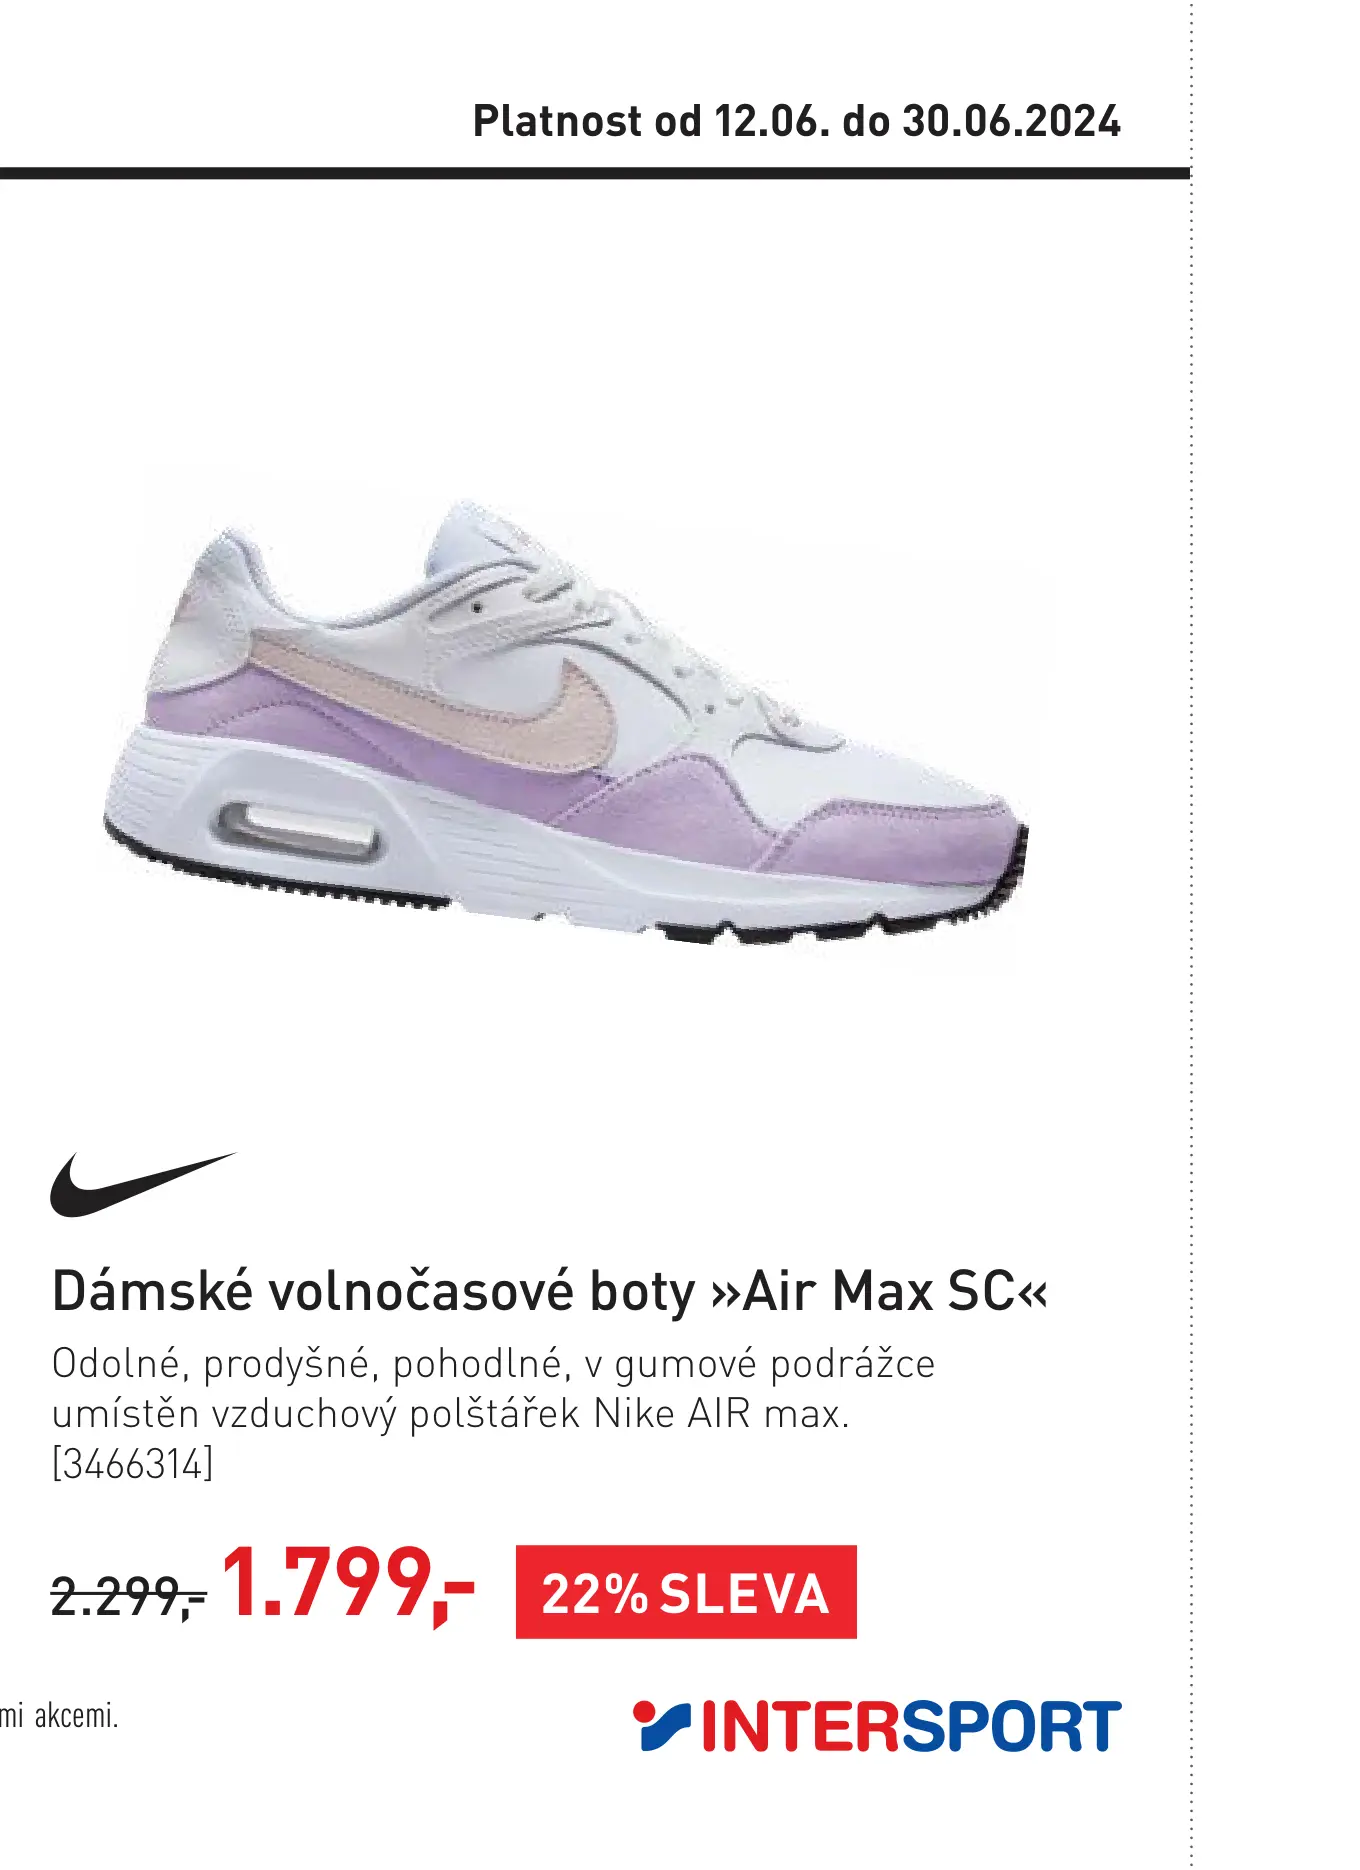
Task: Click the sale price 1.799,-
Action: 347,1584
